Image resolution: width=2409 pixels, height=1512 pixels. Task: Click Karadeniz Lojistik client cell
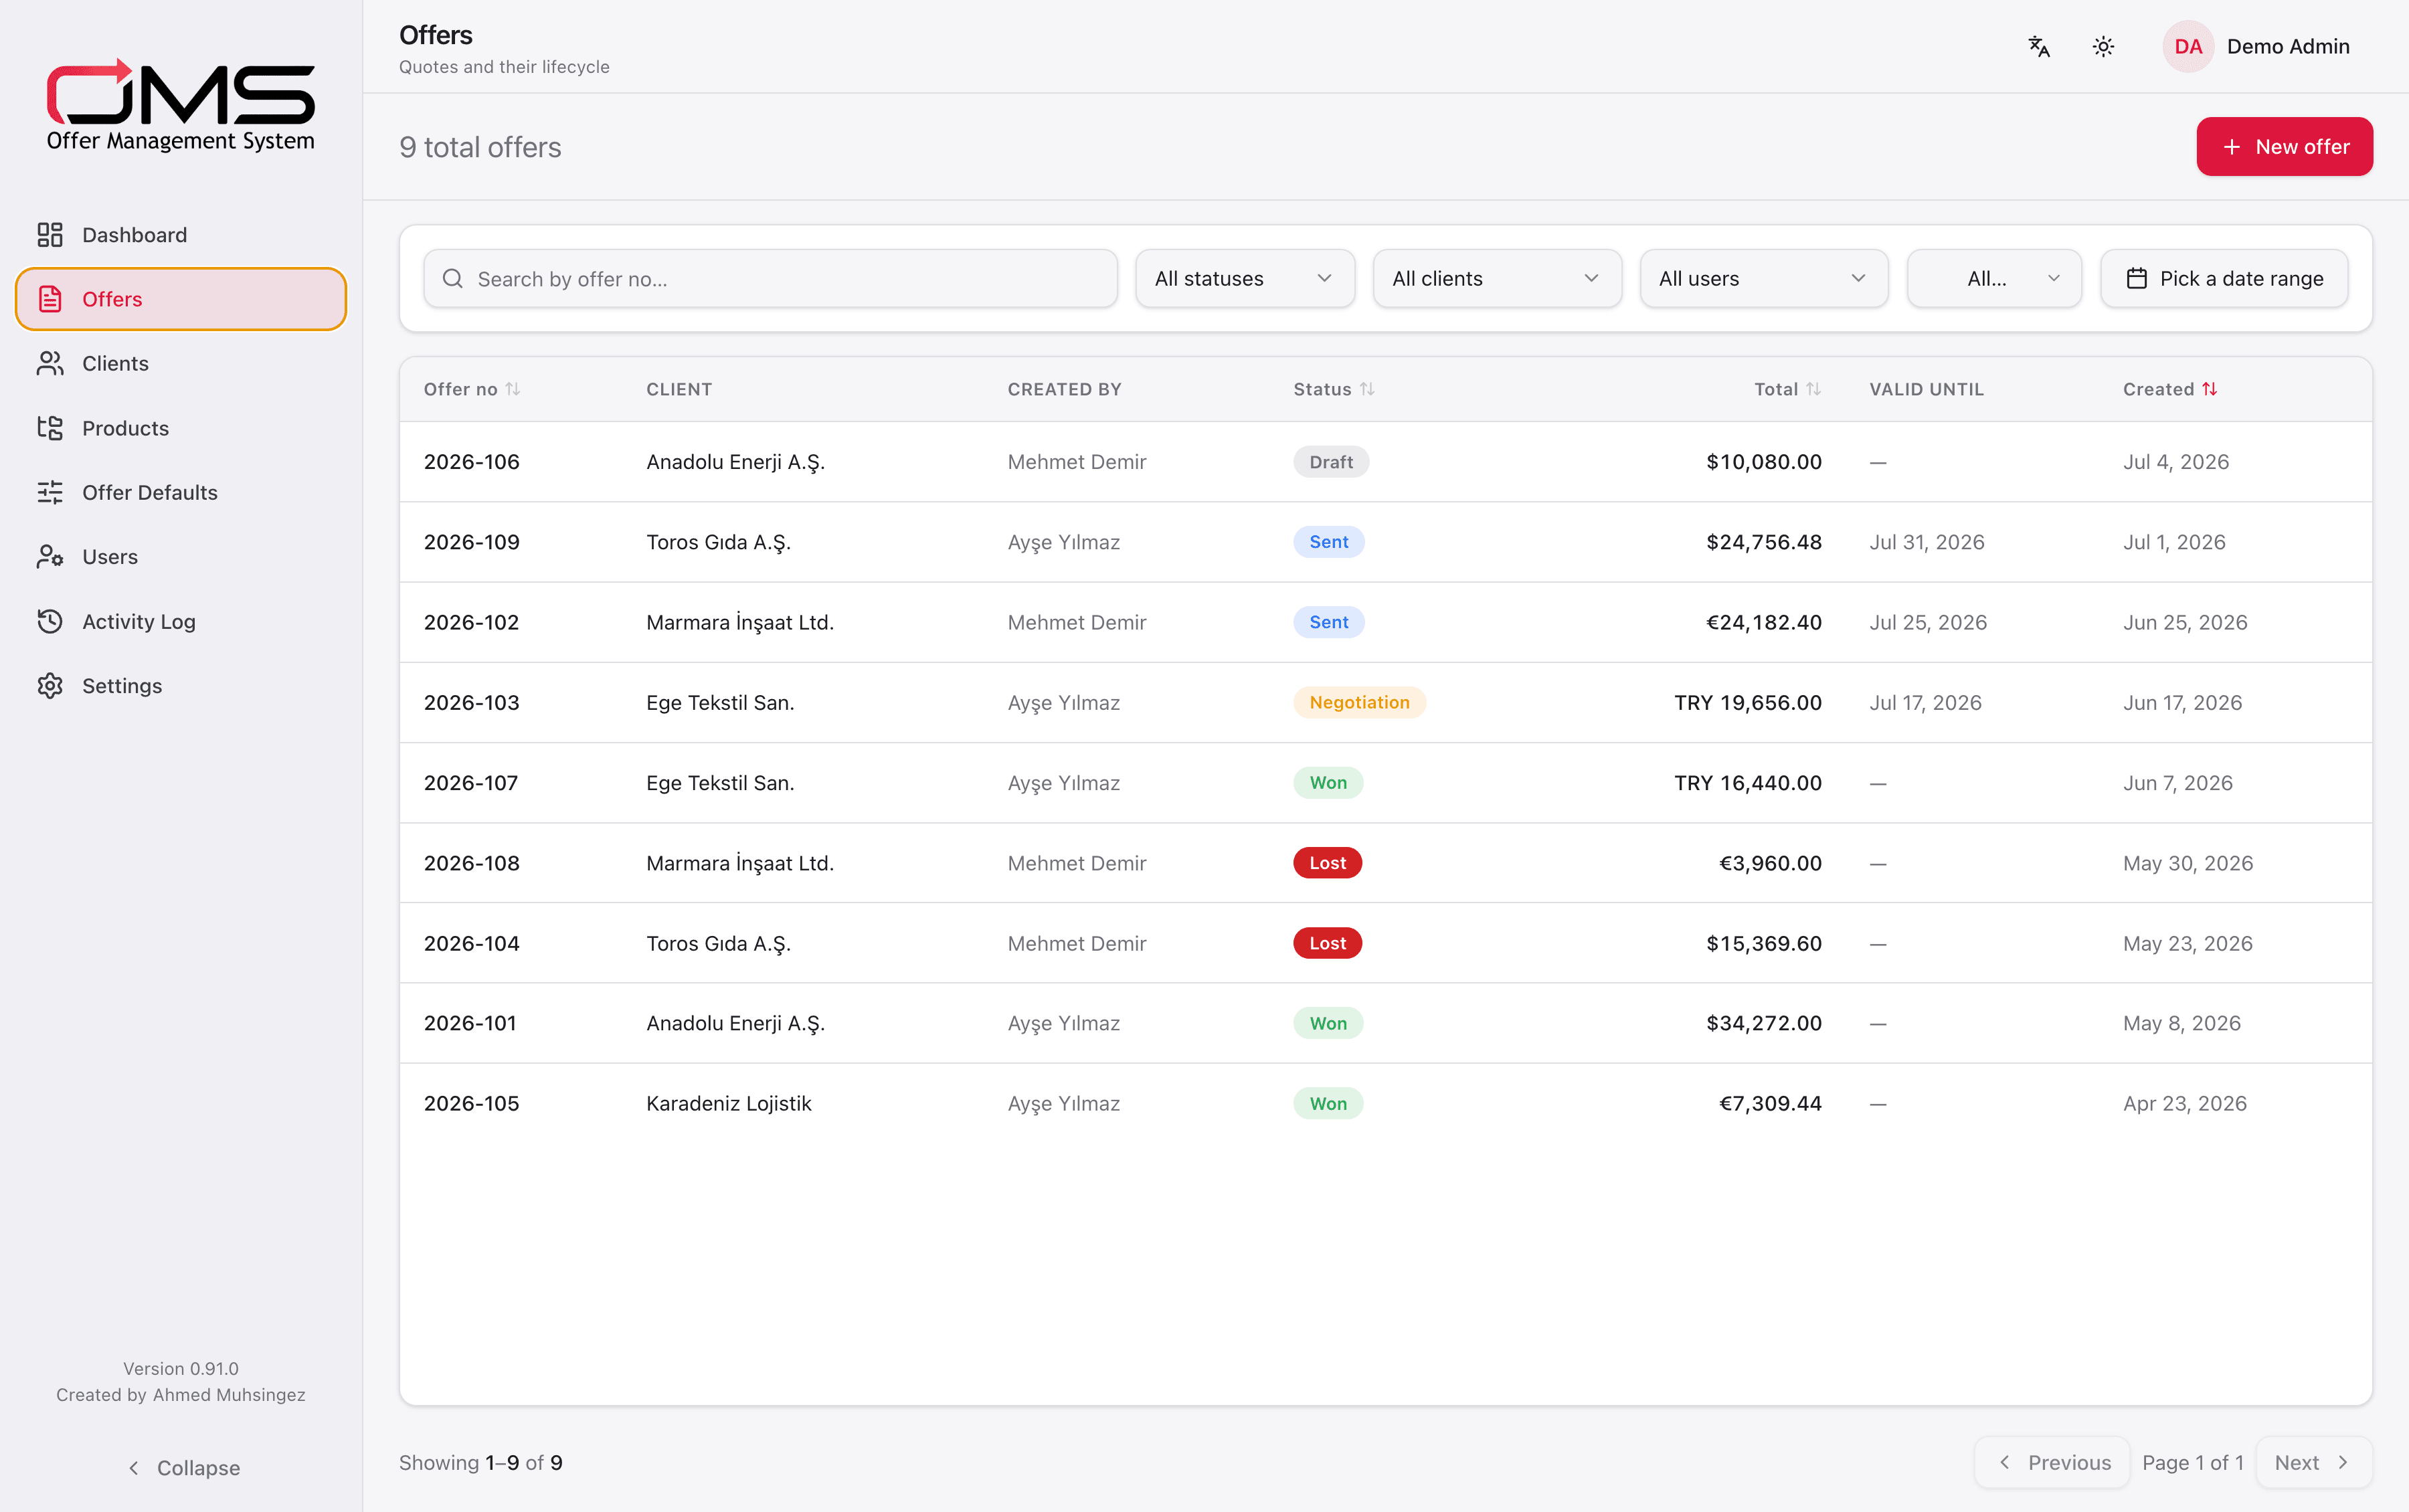tap(729, 1104)
